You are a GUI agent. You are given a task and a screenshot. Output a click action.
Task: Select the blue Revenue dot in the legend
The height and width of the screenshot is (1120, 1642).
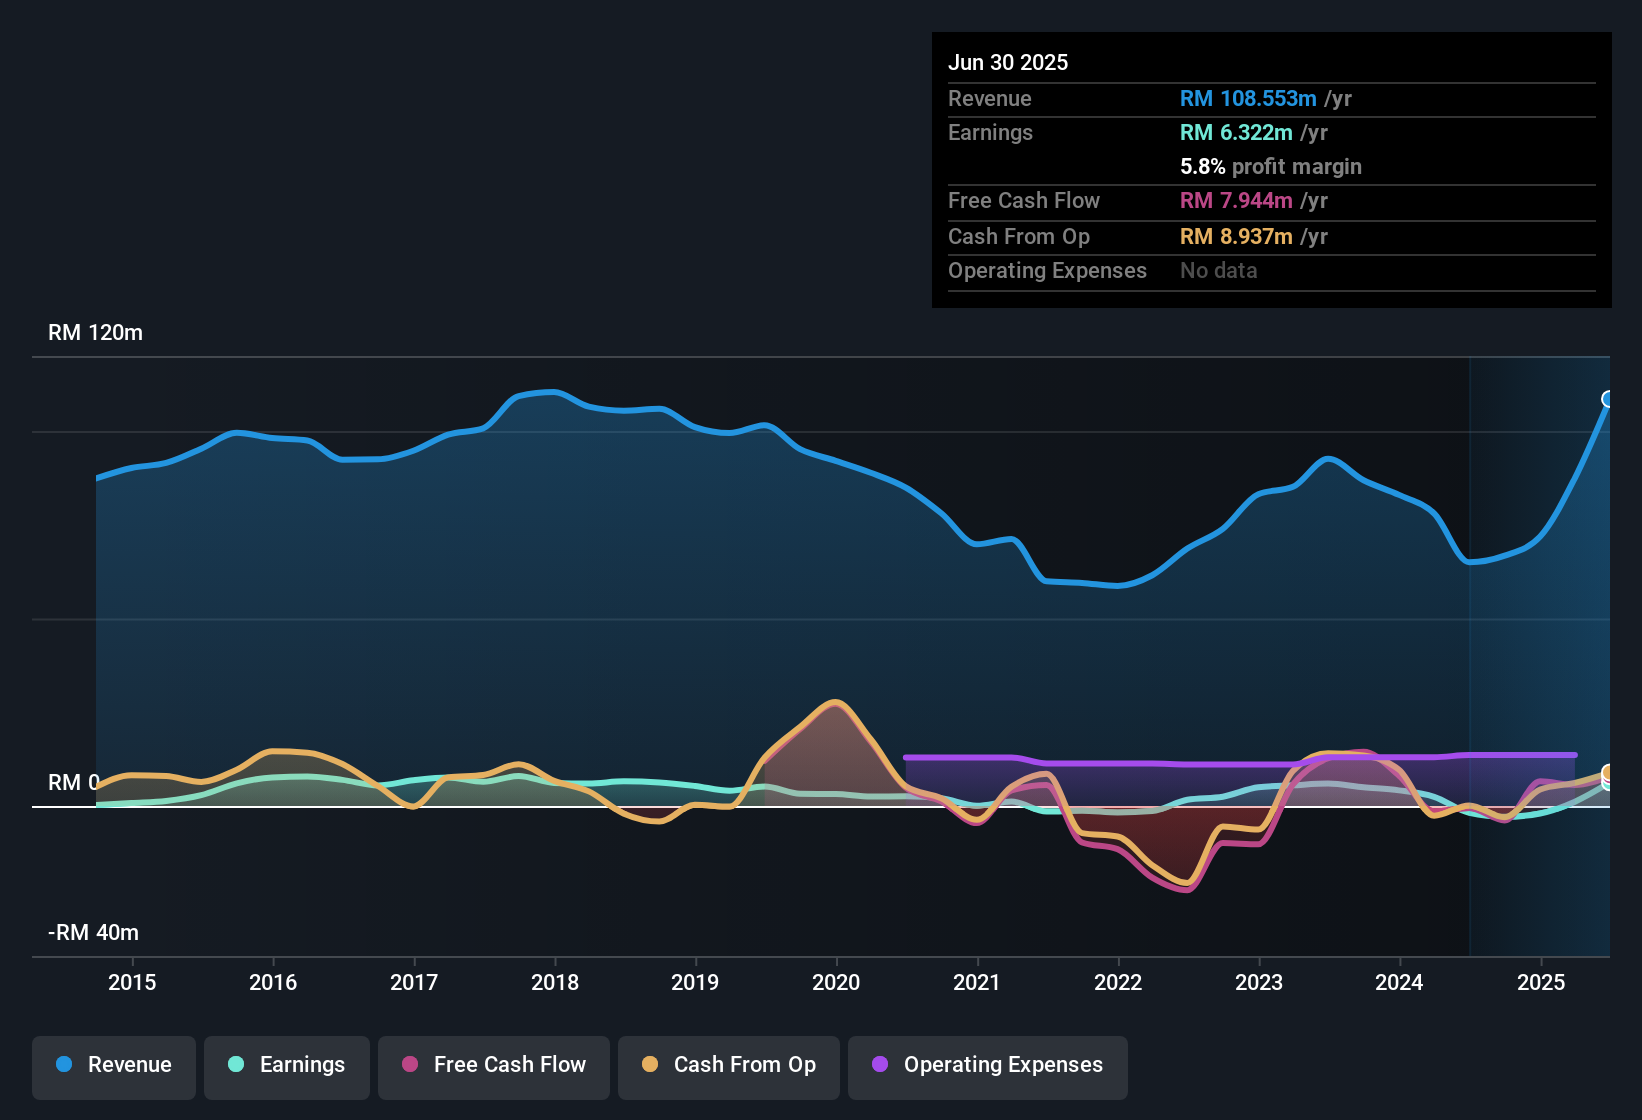(63, 1065)
